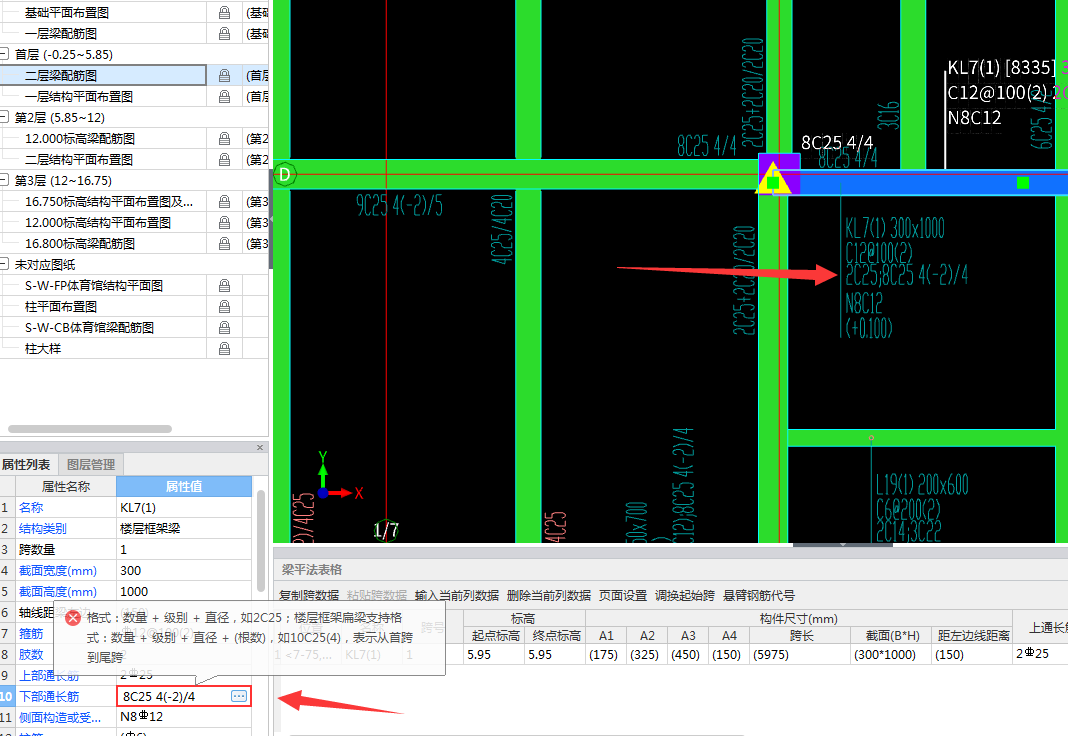Image resolution: width=1068 pixels, height=736 pixels.
Task: Select 二层梁配筋图 drawing in tree
Action: (x=61, y=76)
